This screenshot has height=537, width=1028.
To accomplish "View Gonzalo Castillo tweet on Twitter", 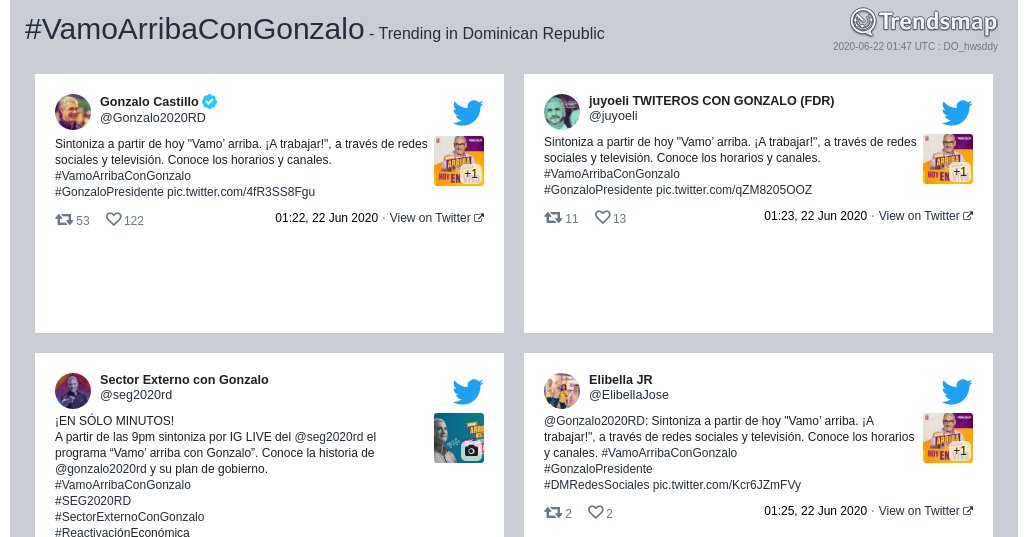I will (437, 218).
